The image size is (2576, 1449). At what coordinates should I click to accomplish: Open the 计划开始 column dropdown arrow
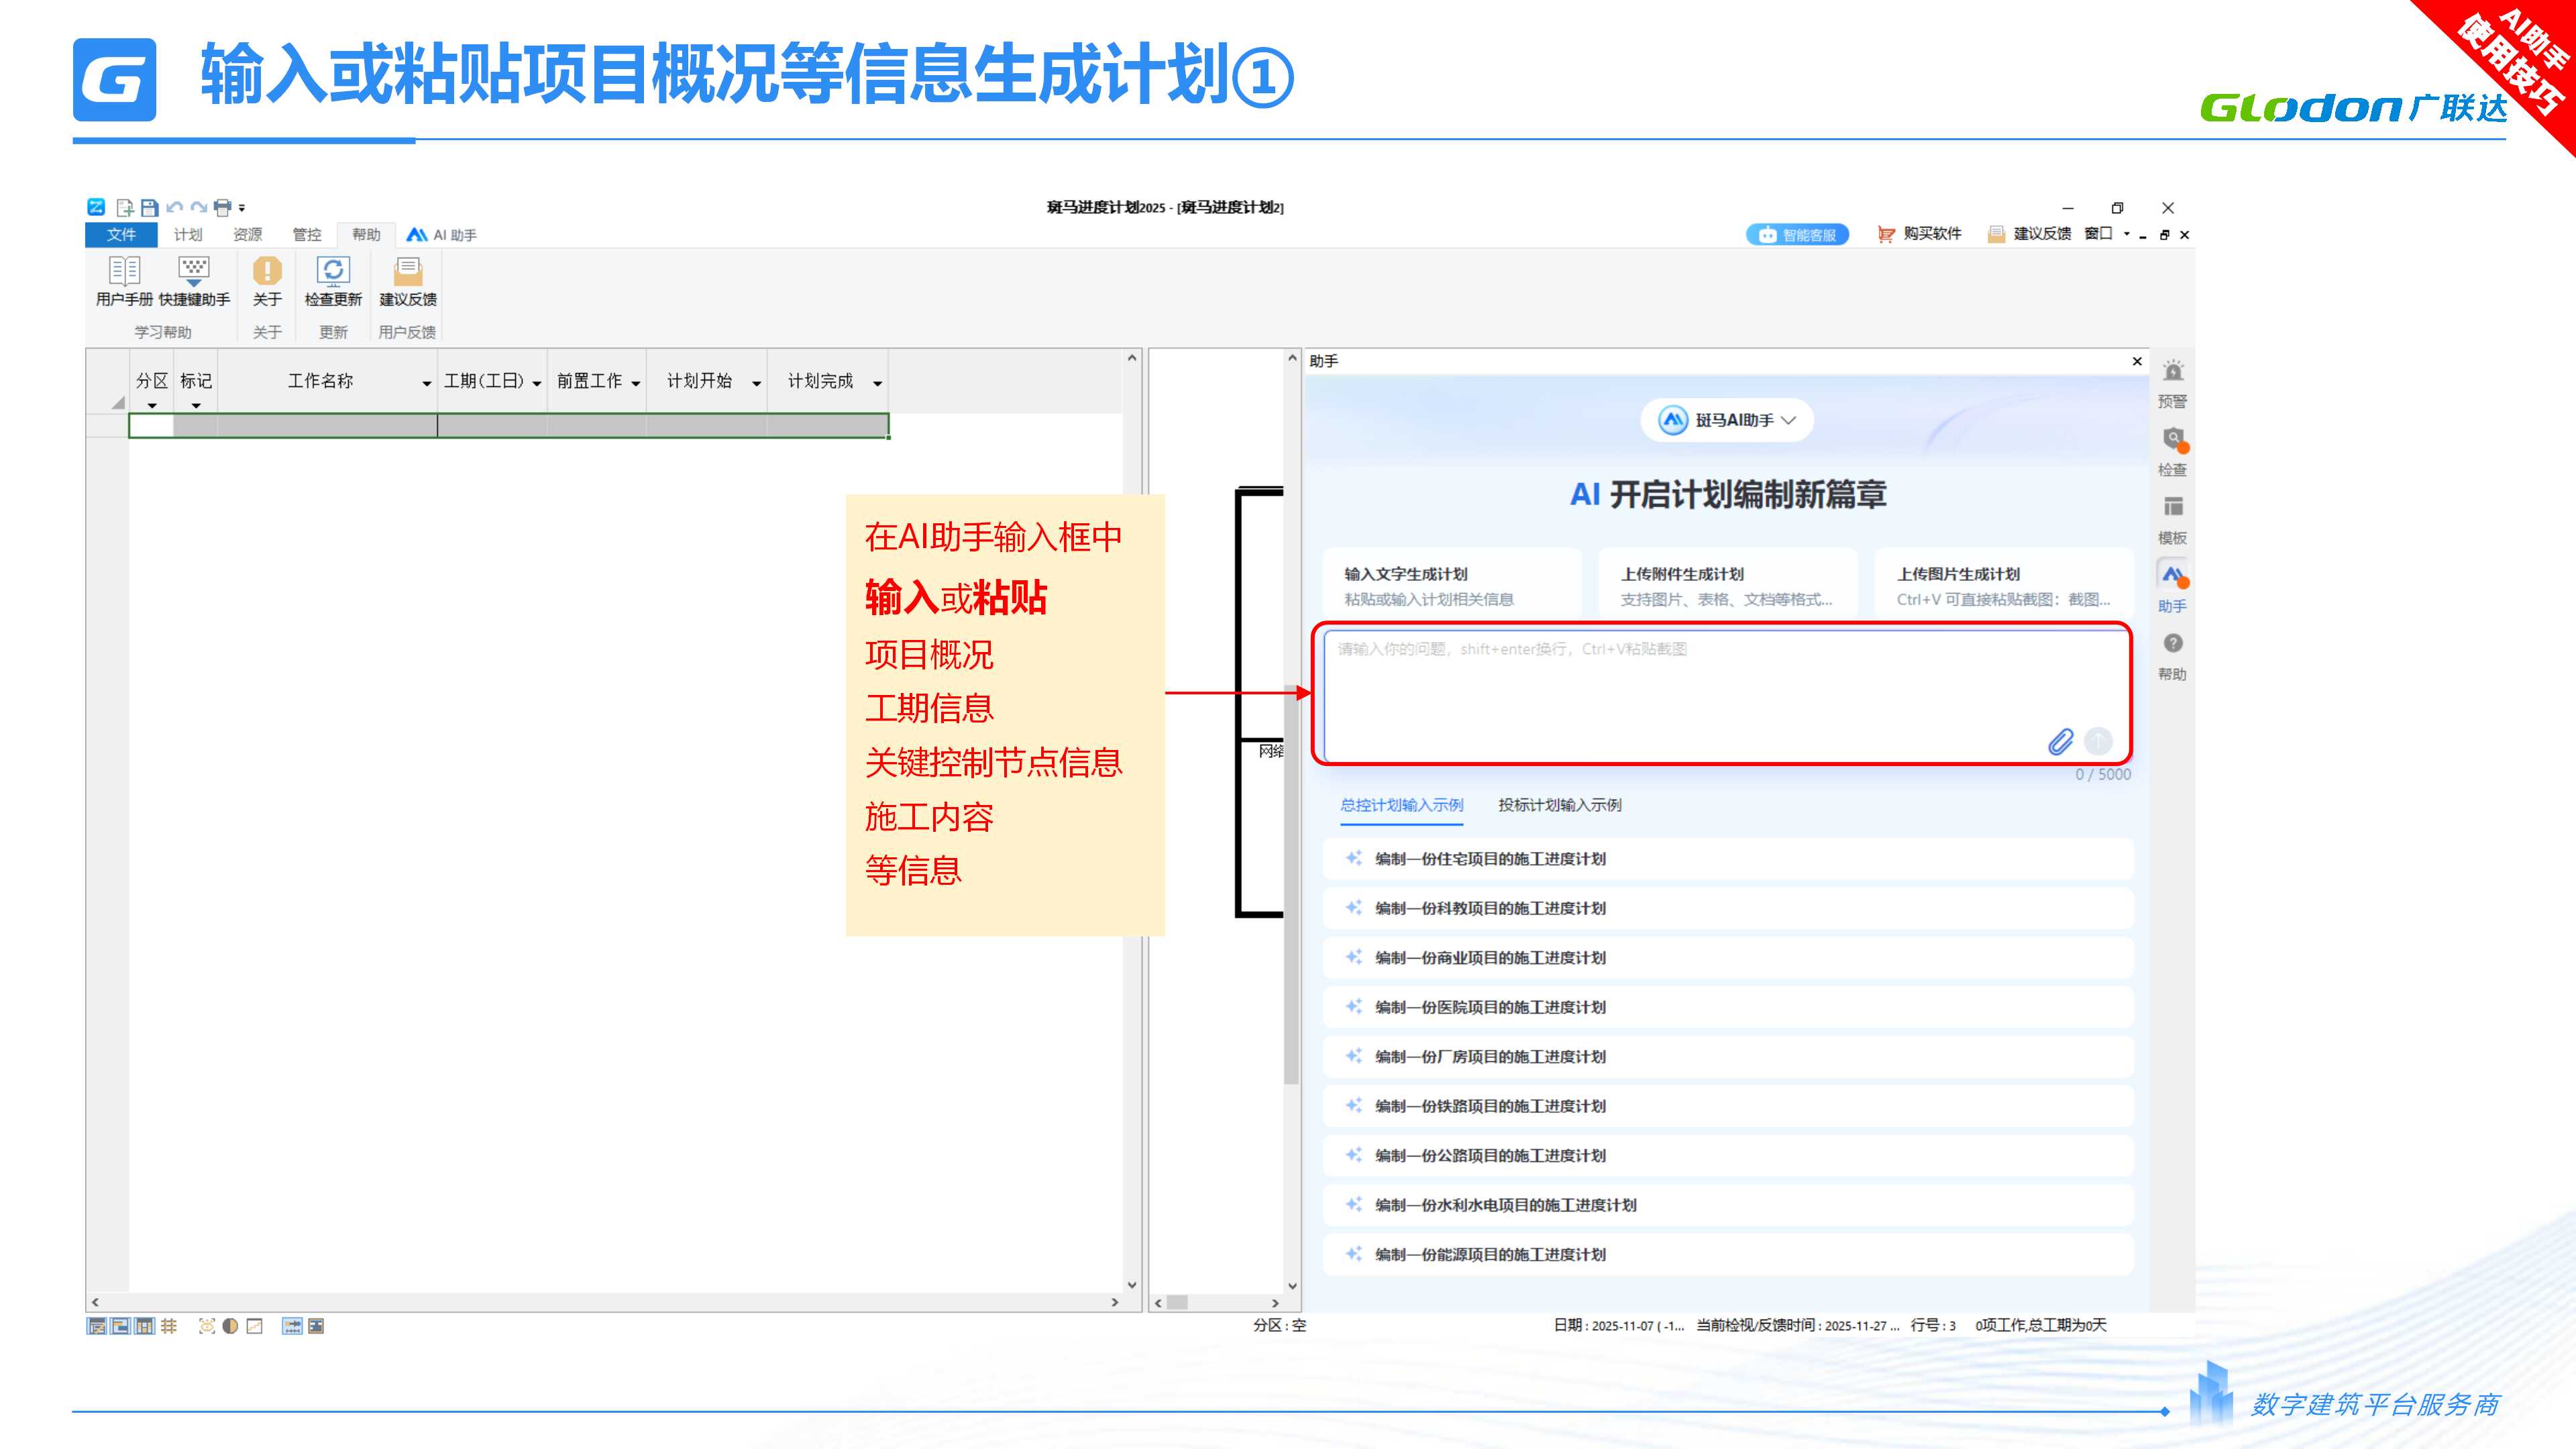[756, 383]
